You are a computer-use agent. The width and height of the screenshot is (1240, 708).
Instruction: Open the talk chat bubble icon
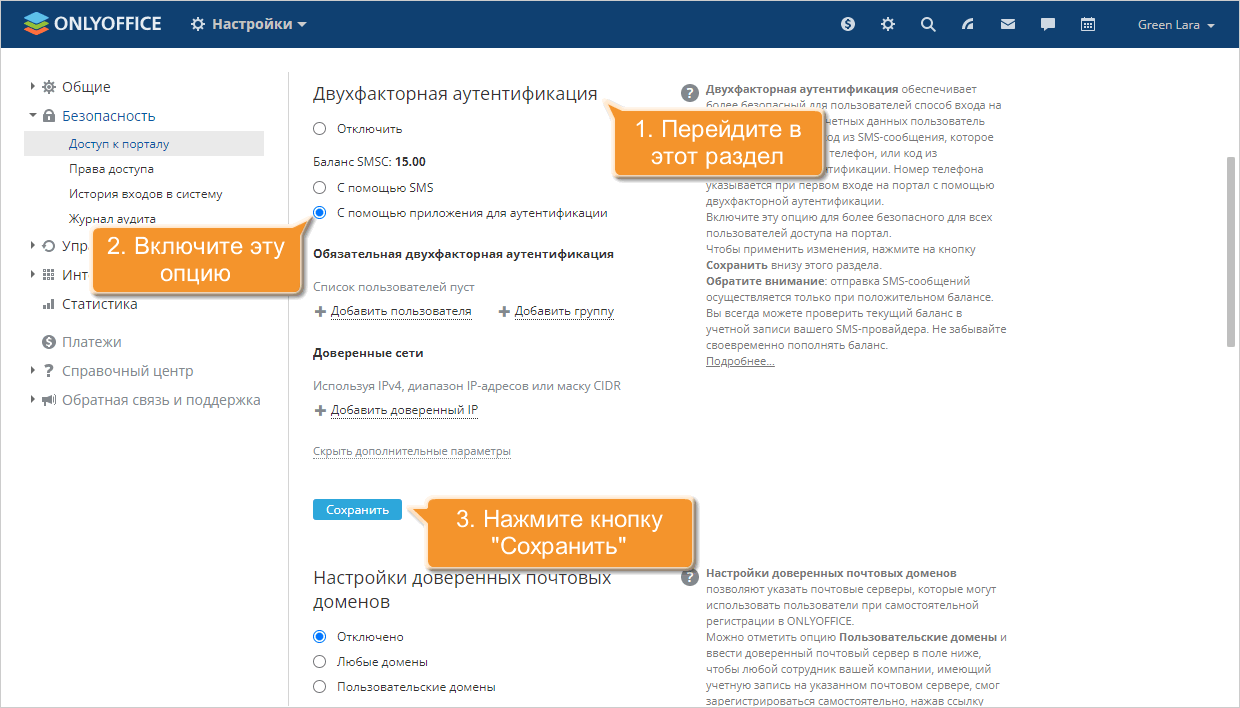tap(1048, 25)
